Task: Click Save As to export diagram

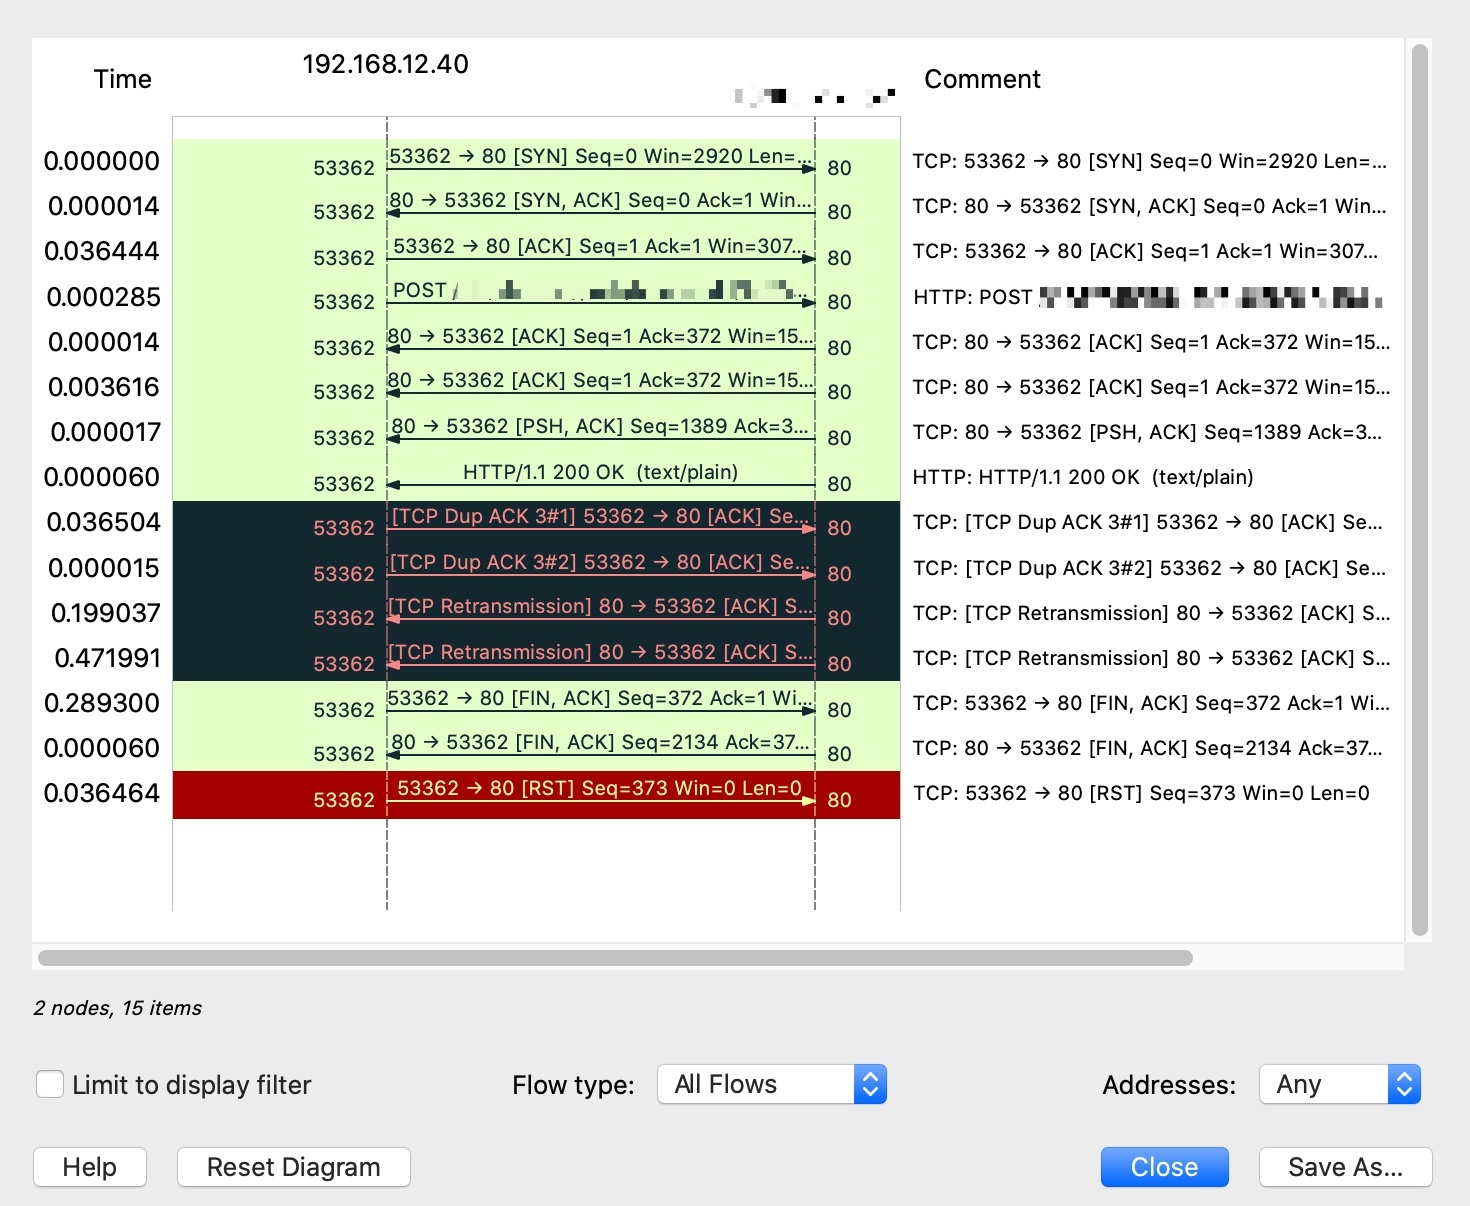Action: point(1345,1167)
